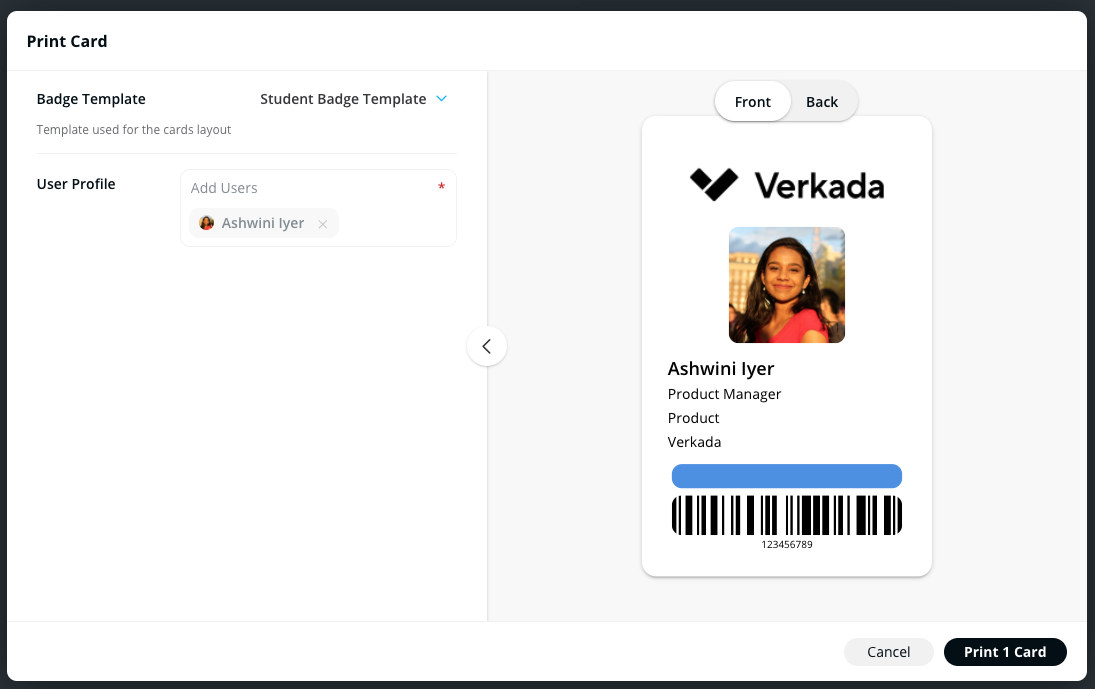1095x689 pixels.
Task: Remove Ashwini Iyer from the user list
Action: (x=322, y=224)
